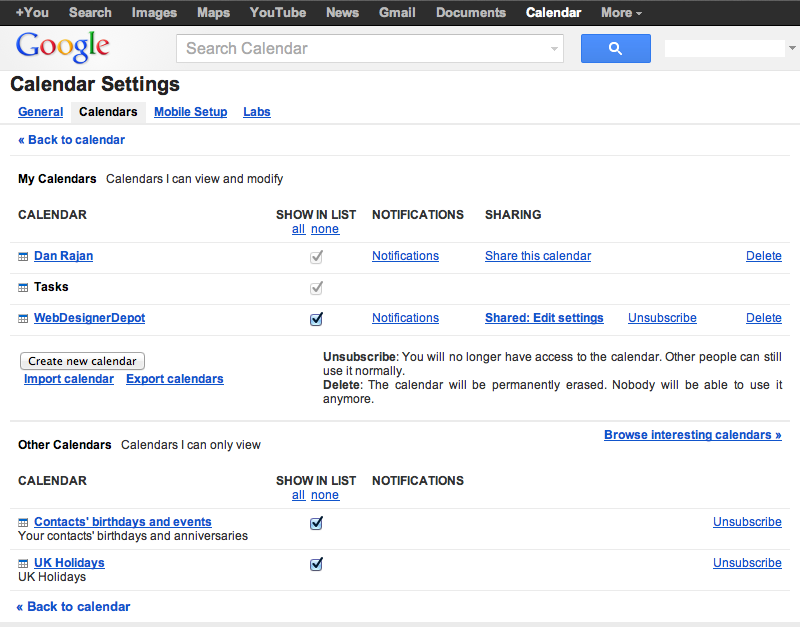Open News from the top bar
This screenshot has height=628, width=800.
(342, 12)
